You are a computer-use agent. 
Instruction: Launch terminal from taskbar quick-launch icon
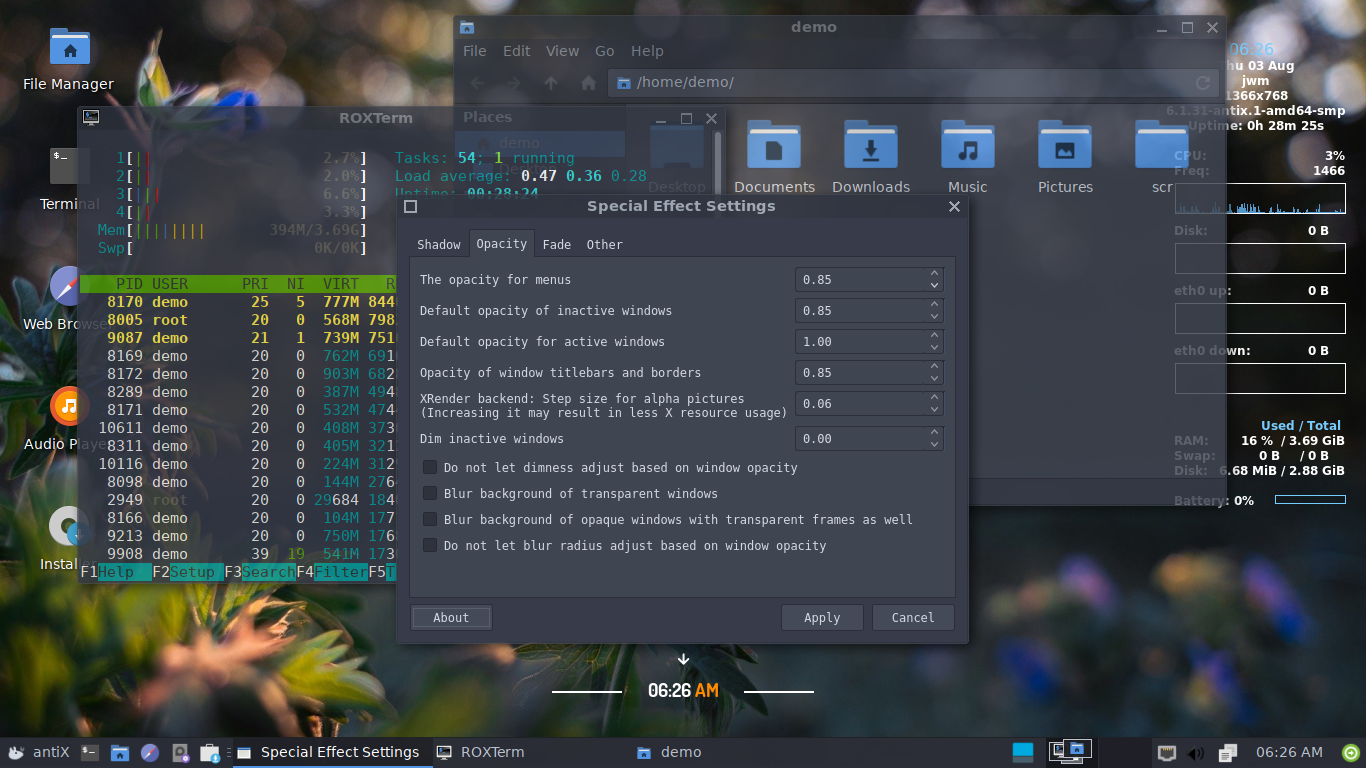(89, 752)
